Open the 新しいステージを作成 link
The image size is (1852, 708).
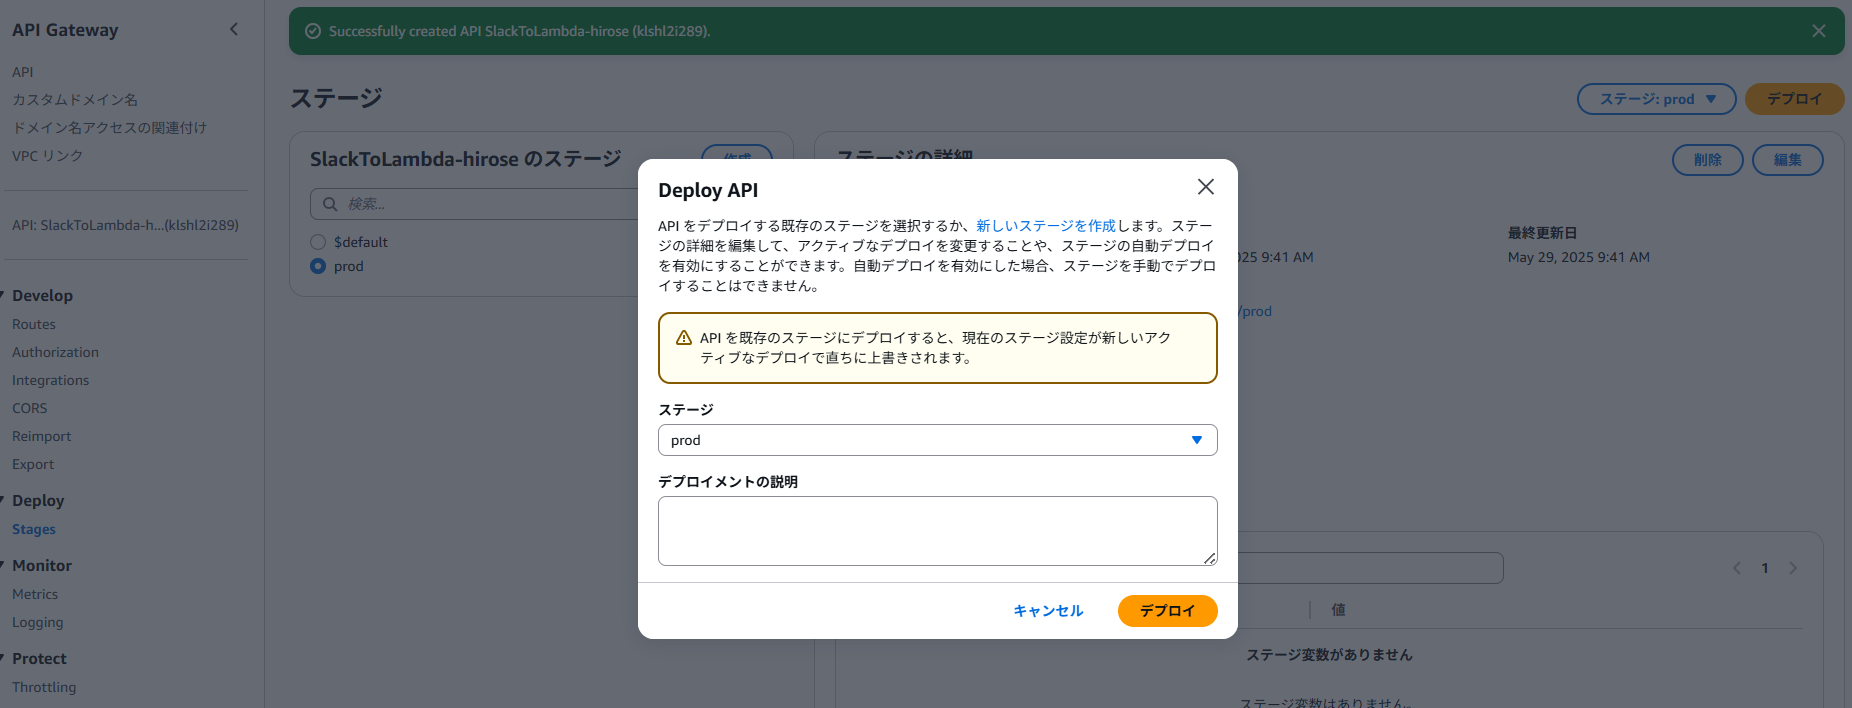click(x=1046, y=226)
